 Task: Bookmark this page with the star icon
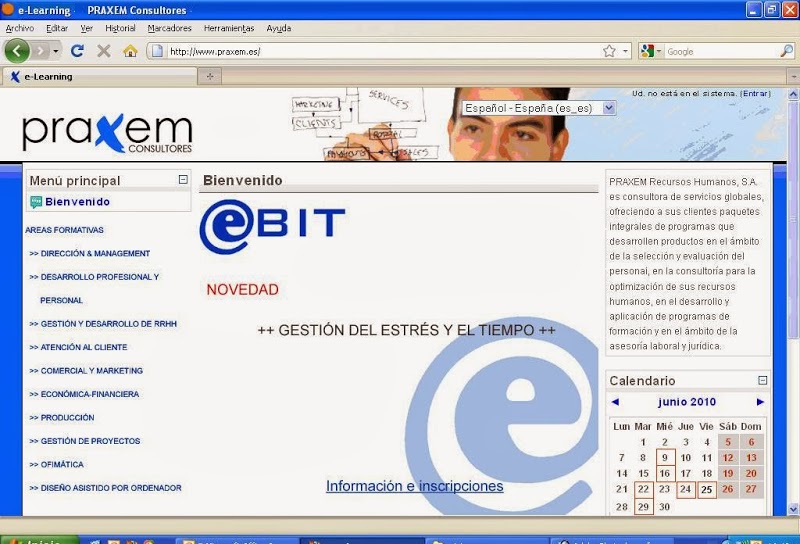609,51
